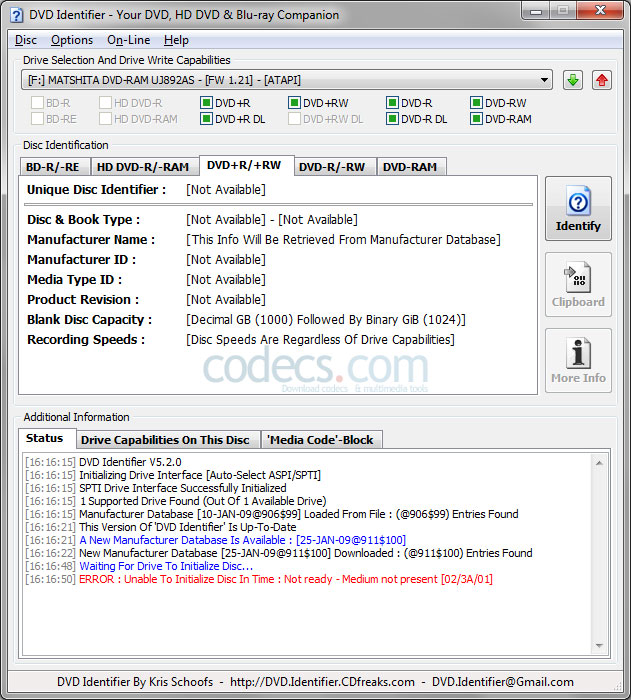The height and width of the screenshot is (700, 631).
Task: Click the Blank Disc Capacity value
Action: tap(326, 320)
